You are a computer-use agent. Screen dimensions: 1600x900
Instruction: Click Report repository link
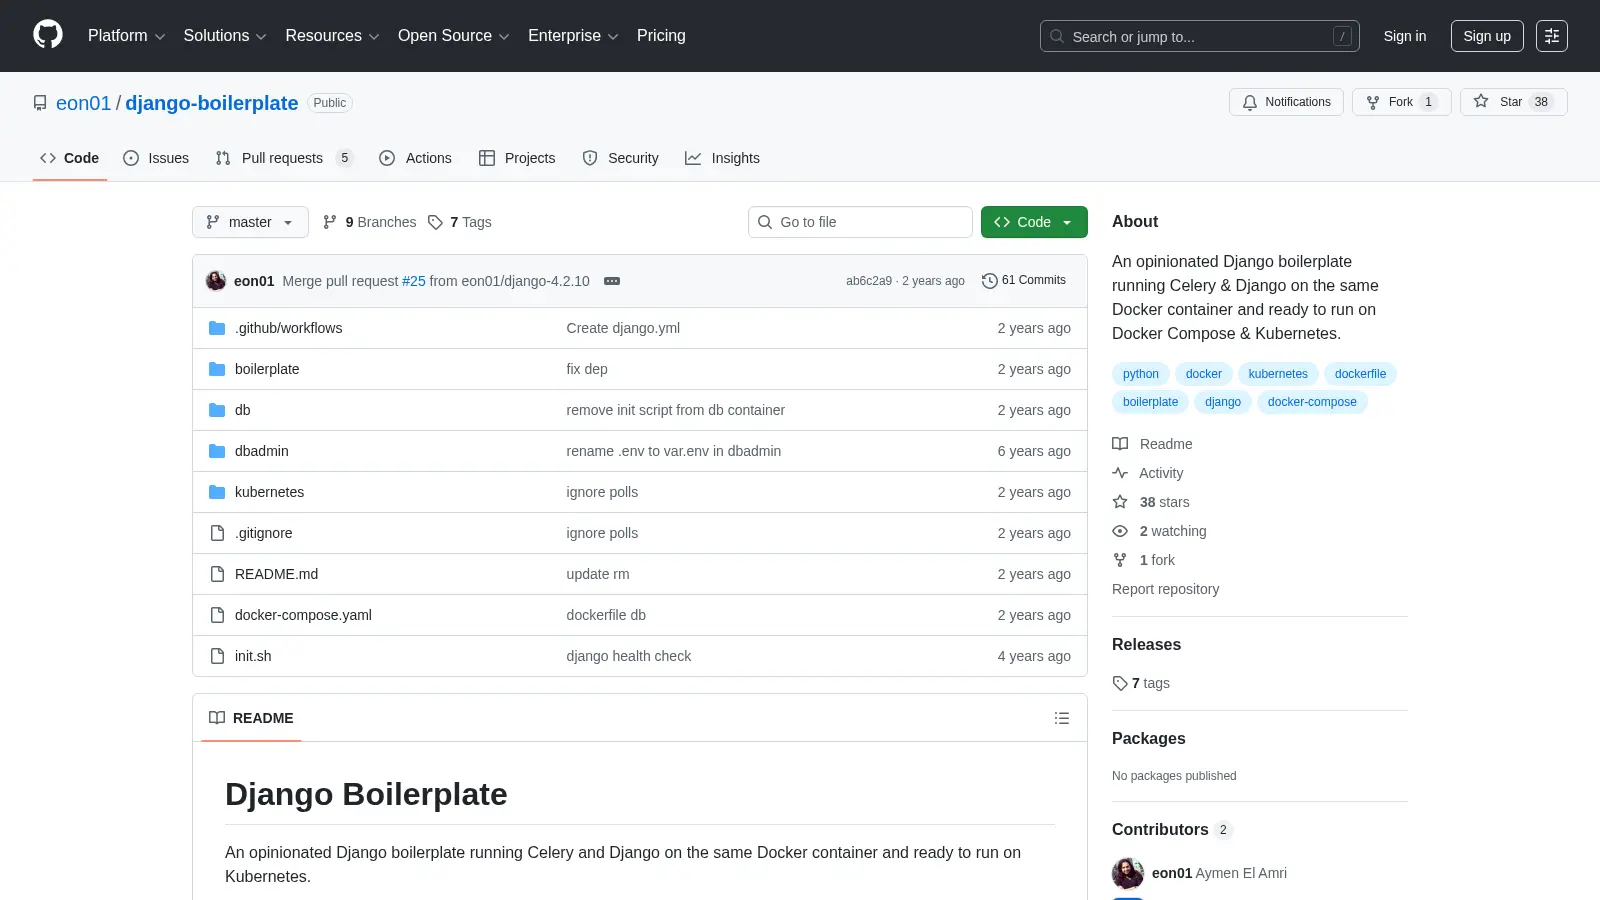pyautogui.click(x=1165, y=589)
